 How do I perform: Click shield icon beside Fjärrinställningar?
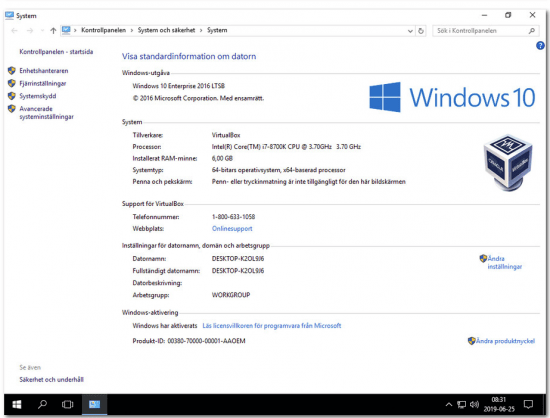click(x=12, y=83)
